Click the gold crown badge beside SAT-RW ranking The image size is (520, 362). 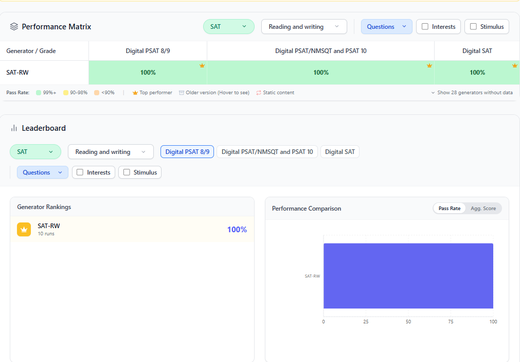24,229
